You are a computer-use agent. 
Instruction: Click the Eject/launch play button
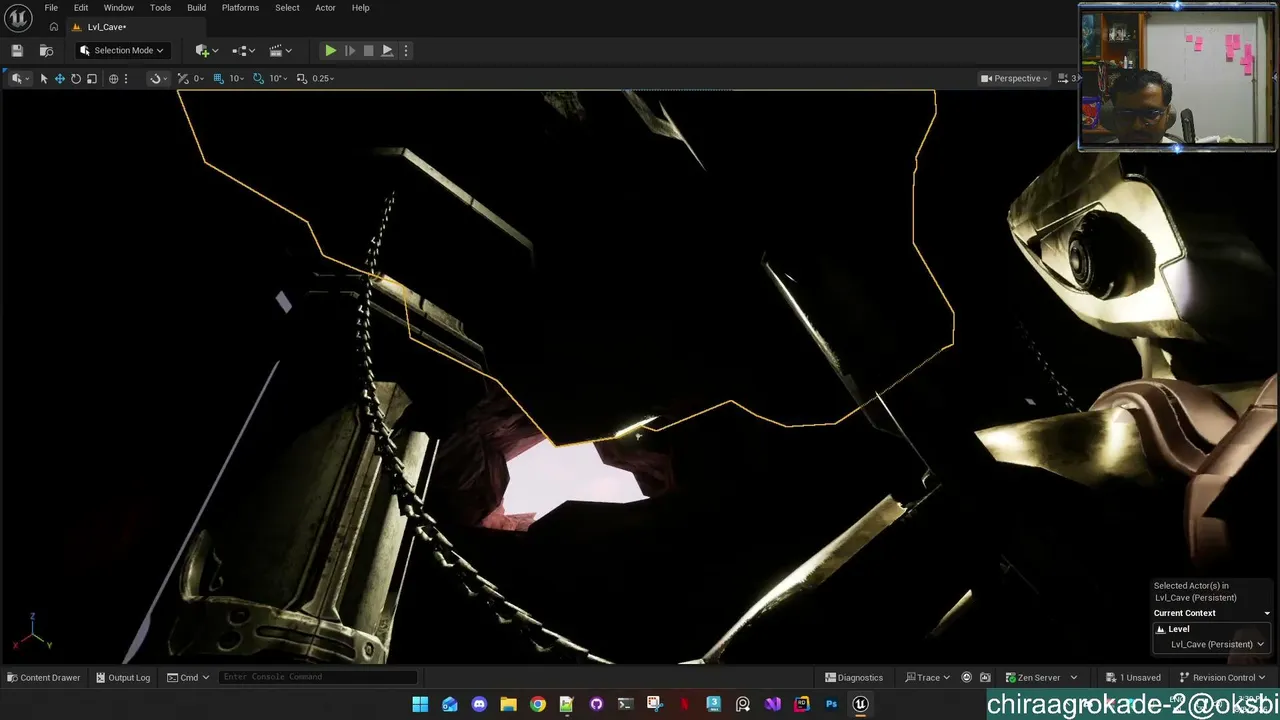[387, 50]
